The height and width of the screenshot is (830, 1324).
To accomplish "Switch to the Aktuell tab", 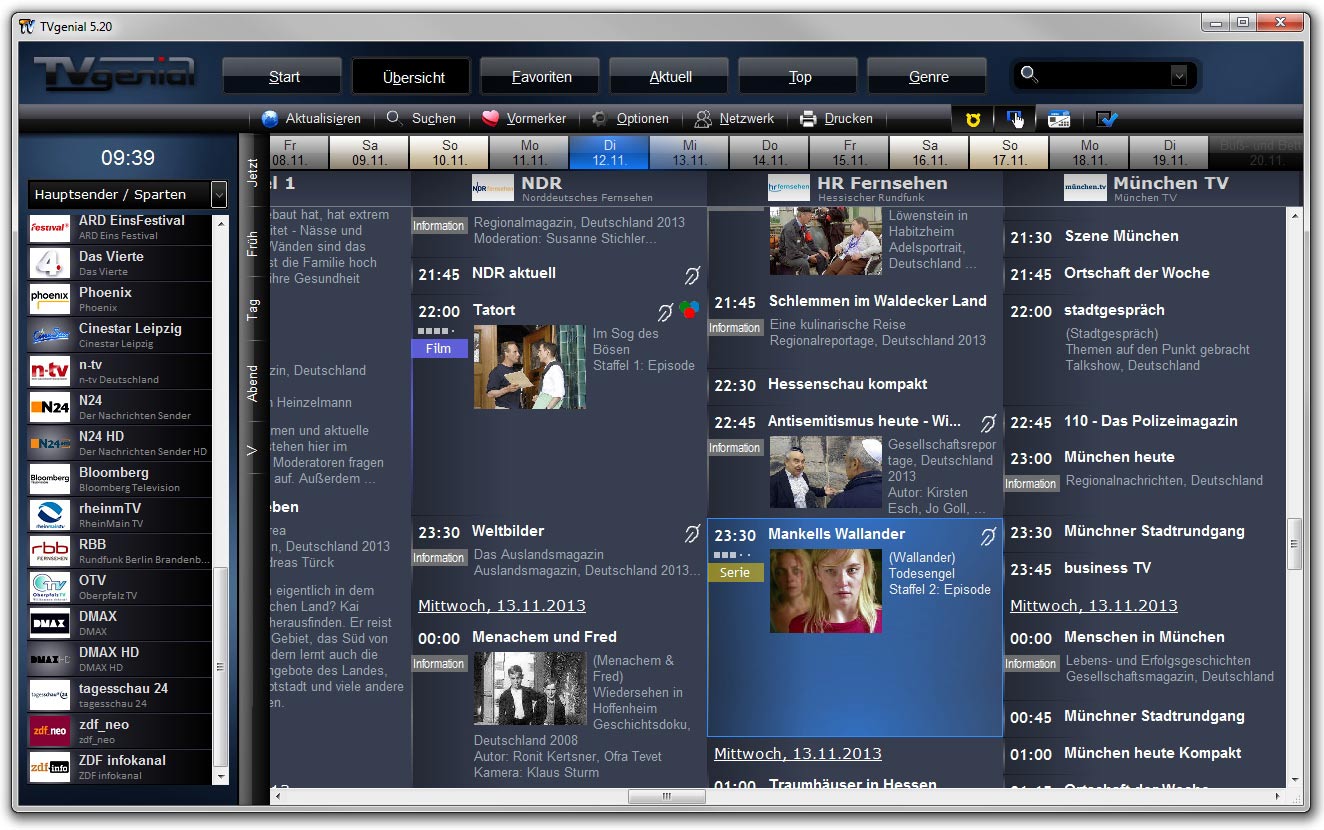I will pos(670,77).
